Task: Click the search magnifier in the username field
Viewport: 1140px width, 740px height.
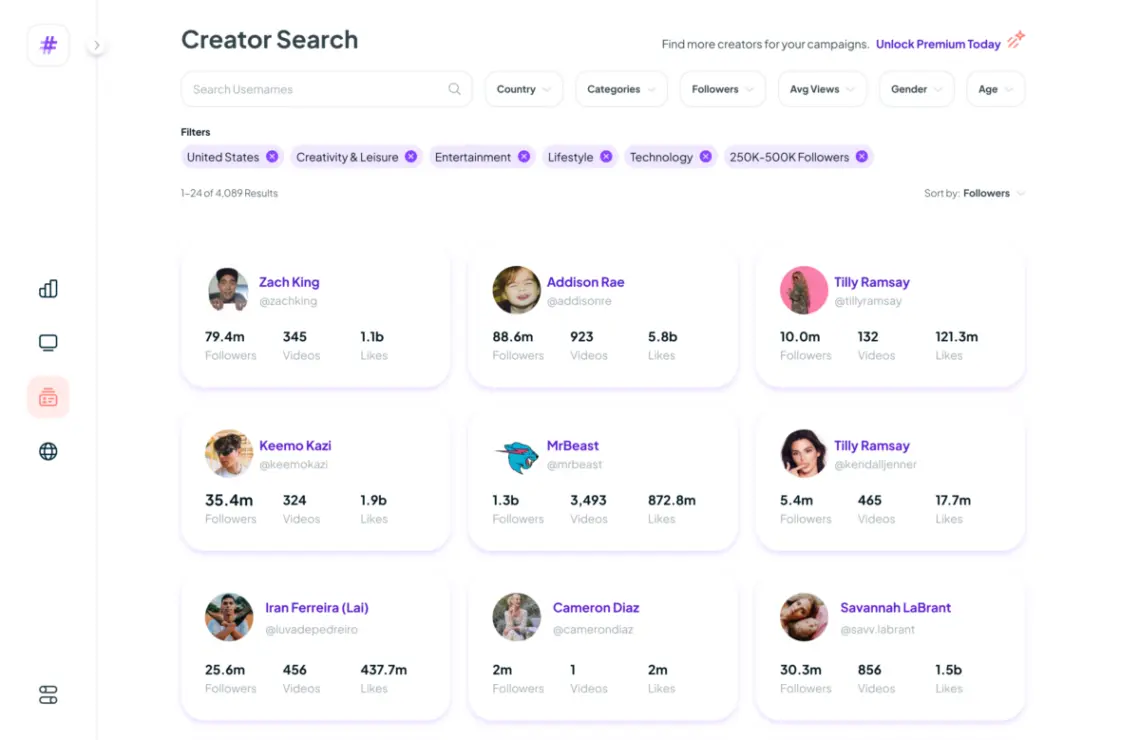Action: pyautogui.click(x=454, y=89)
